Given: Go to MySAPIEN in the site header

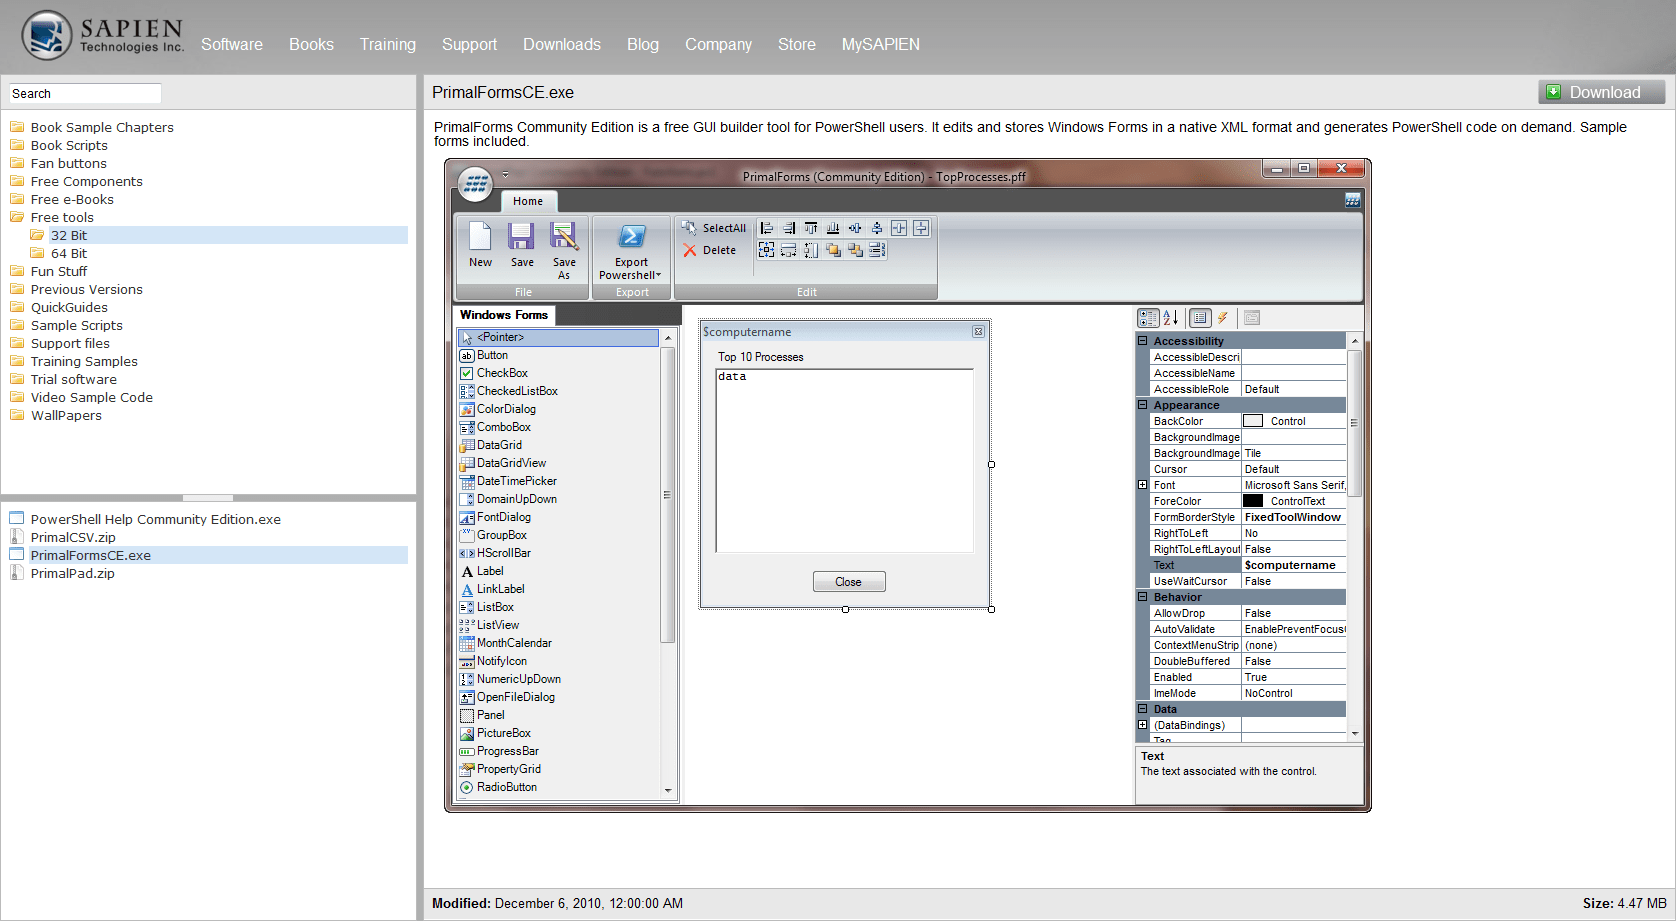Looking at the screenshot, I should click(881, 44).
